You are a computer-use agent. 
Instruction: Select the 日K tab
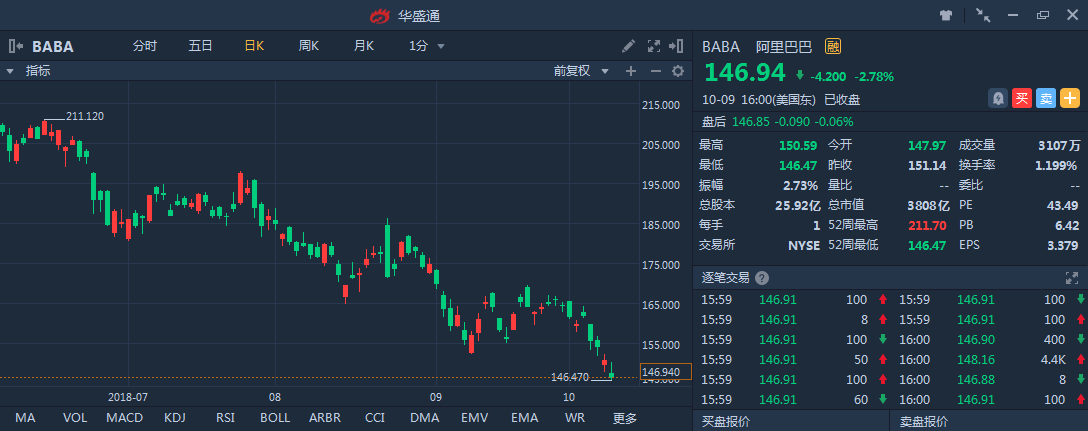click(255, 46)
